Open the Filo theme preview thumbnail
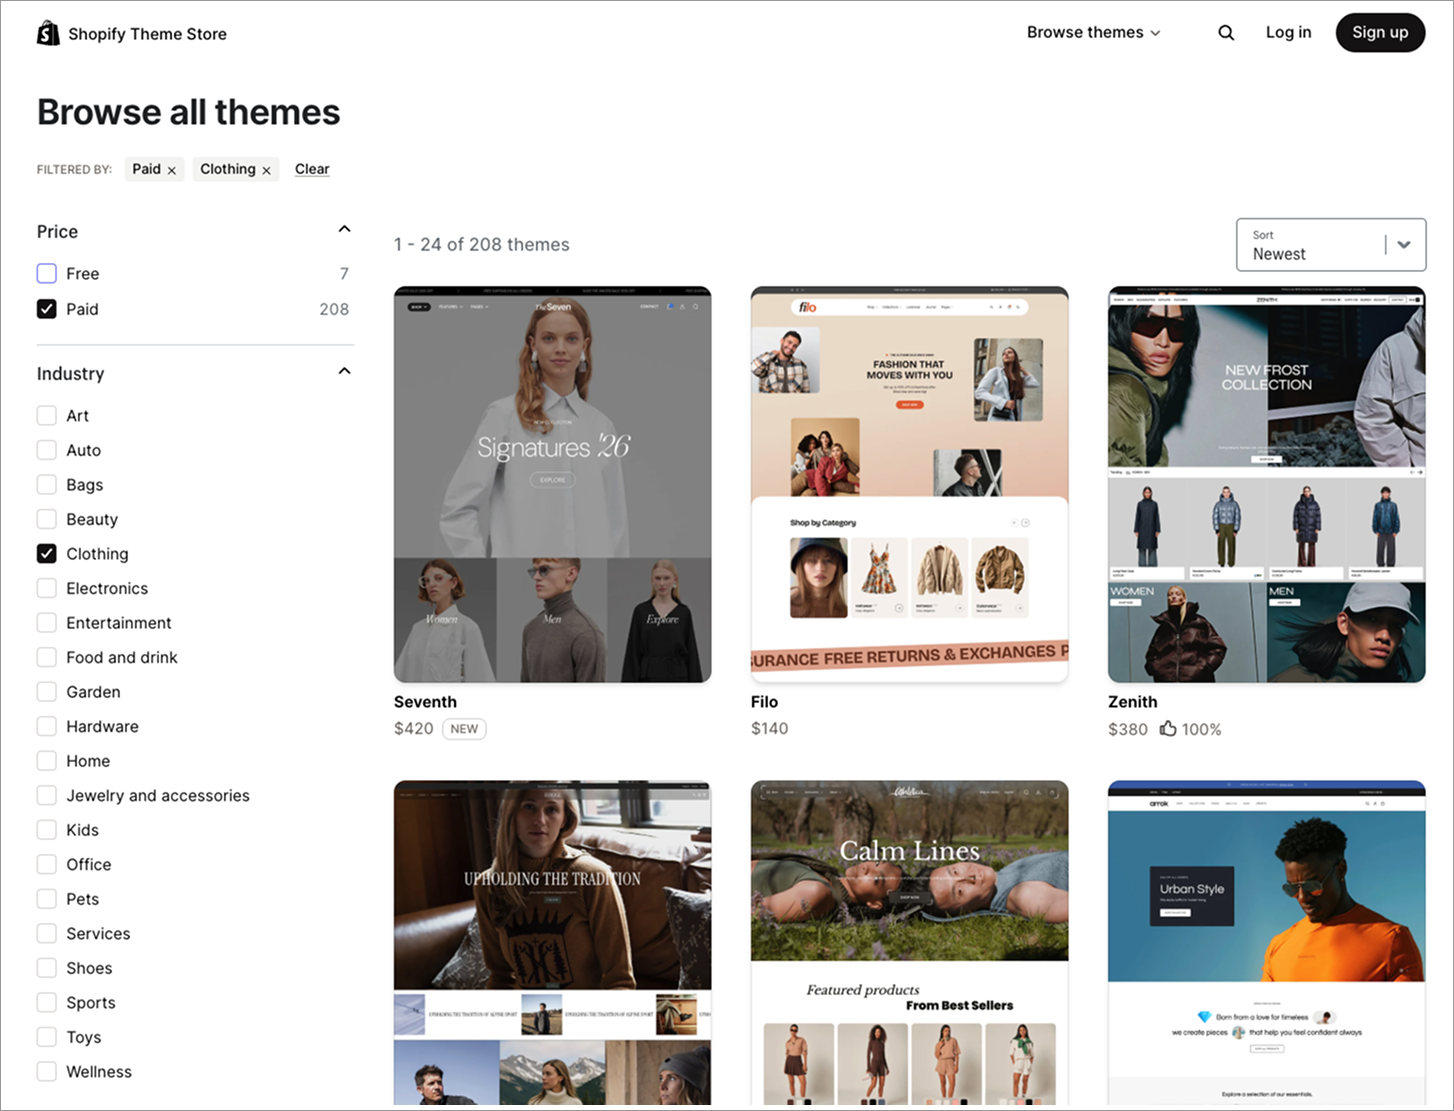The height and width of the screenshot is (1111, 1454). tap(909, 484)
